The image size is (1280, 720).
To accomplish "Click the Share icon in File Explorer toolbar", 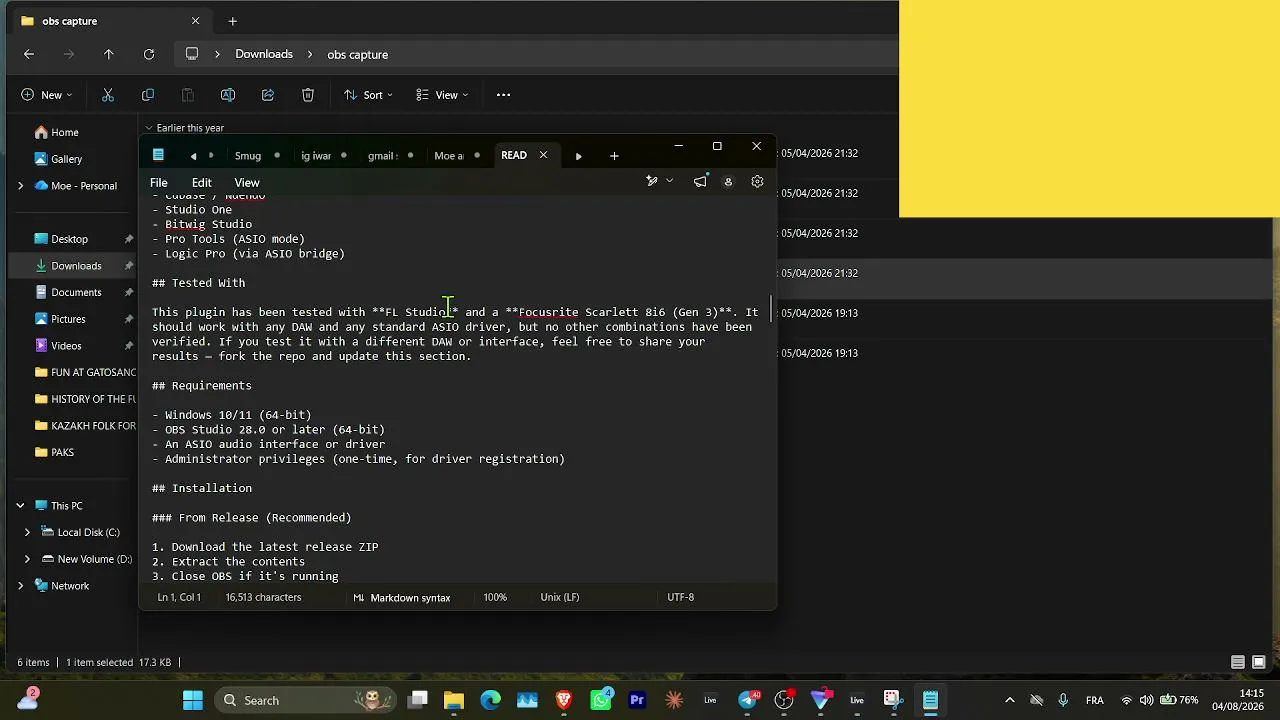I will (x=268, y=95).
